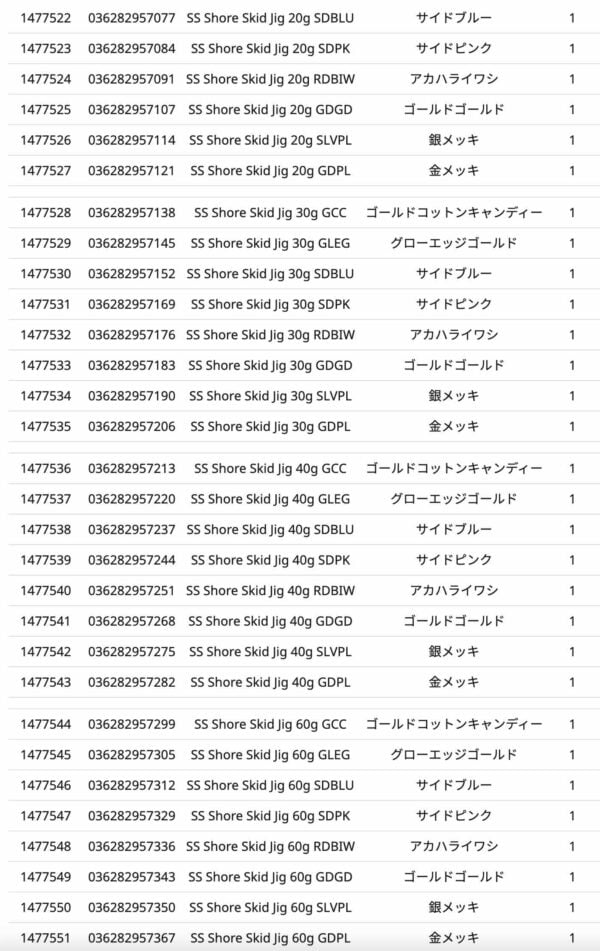Select barcode 036282957336
Image resolution: width=600 pixels, height=951 pixels.
pos(132,847)
